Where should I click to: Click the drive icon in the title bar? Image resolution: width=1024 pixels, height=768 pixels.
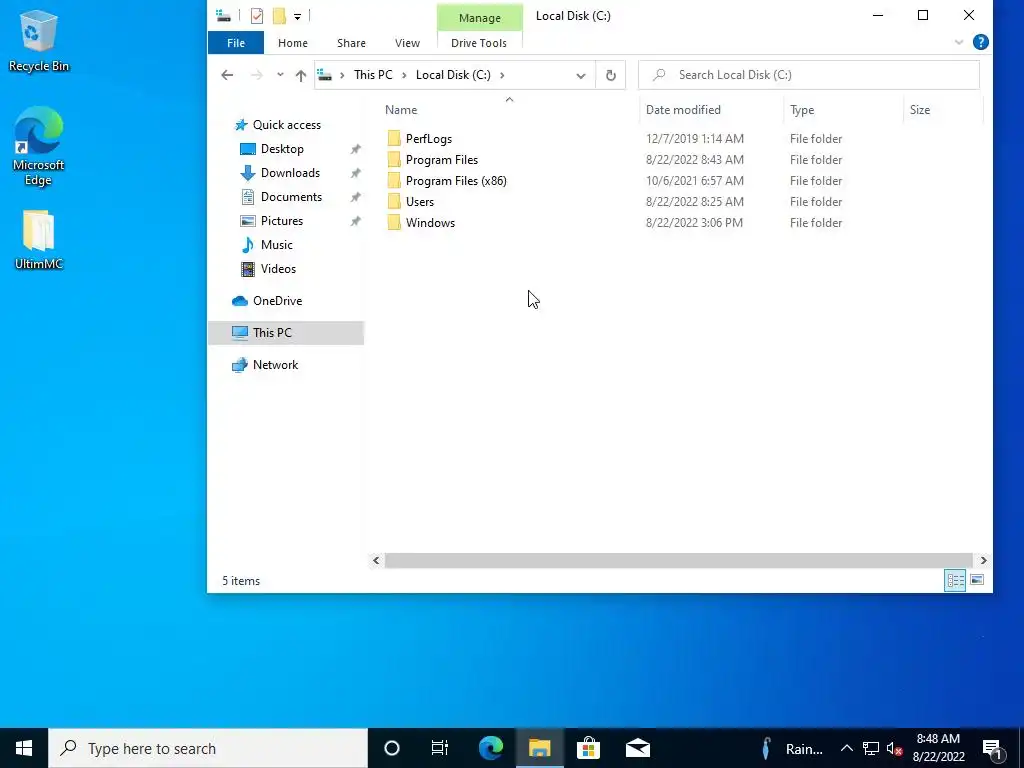pyautogui.click(x=223, y=16)
